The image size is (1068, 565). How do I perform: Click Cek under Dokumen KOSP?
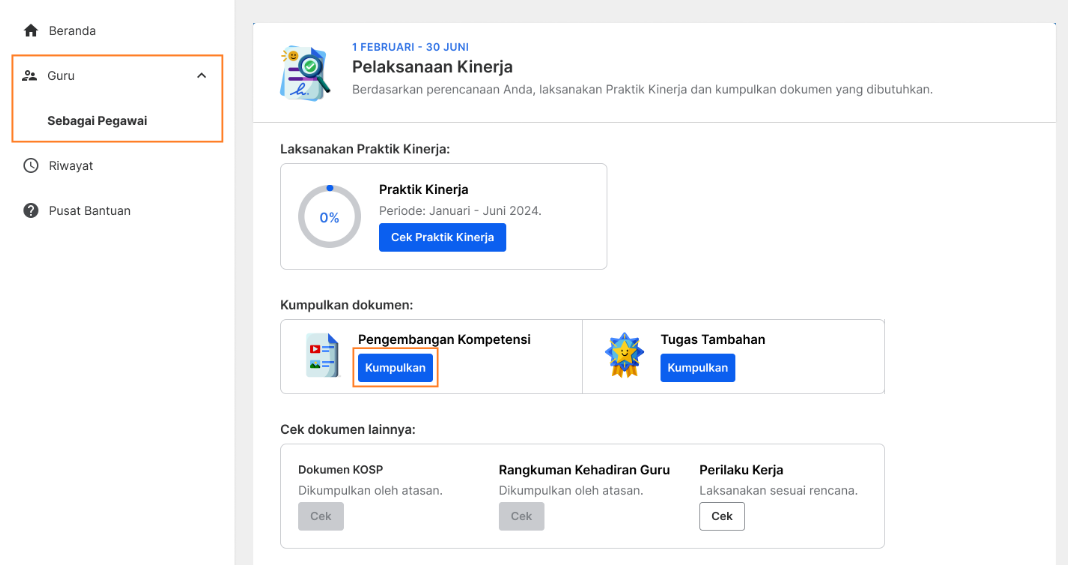[321, 516]
